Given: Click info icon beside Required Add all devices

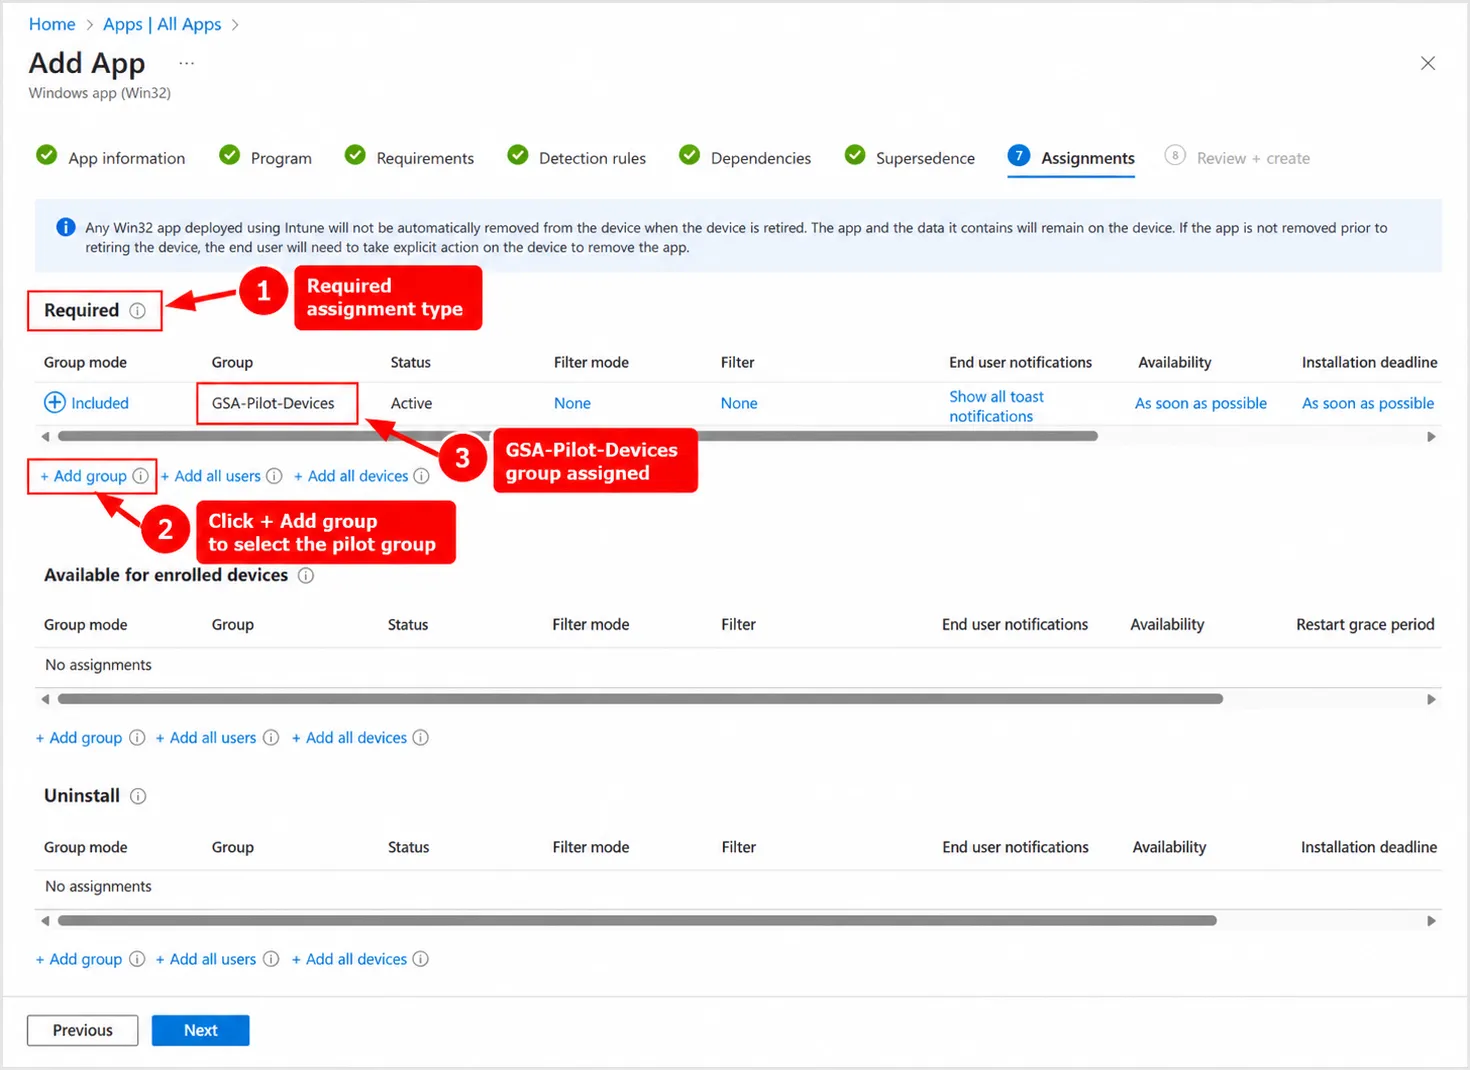Looking at the screenshot, I should pos(421,476).
